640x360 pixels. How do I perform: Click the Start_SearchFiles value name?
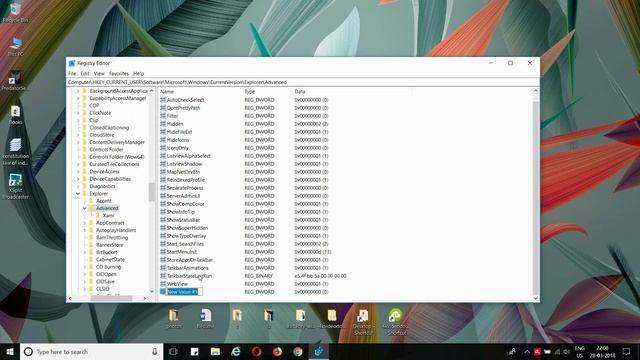click(185, 244)
